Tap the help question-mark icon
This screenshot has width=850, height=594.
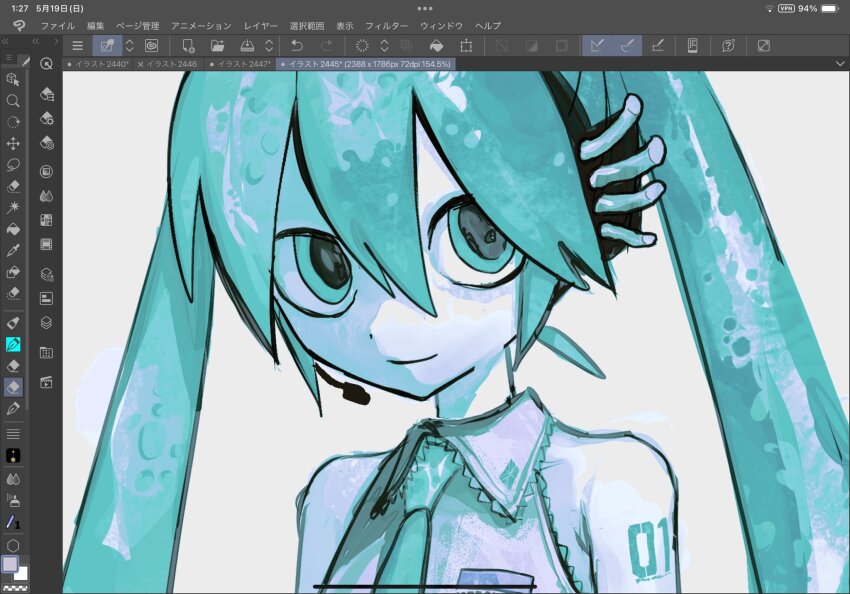point(727,45)
